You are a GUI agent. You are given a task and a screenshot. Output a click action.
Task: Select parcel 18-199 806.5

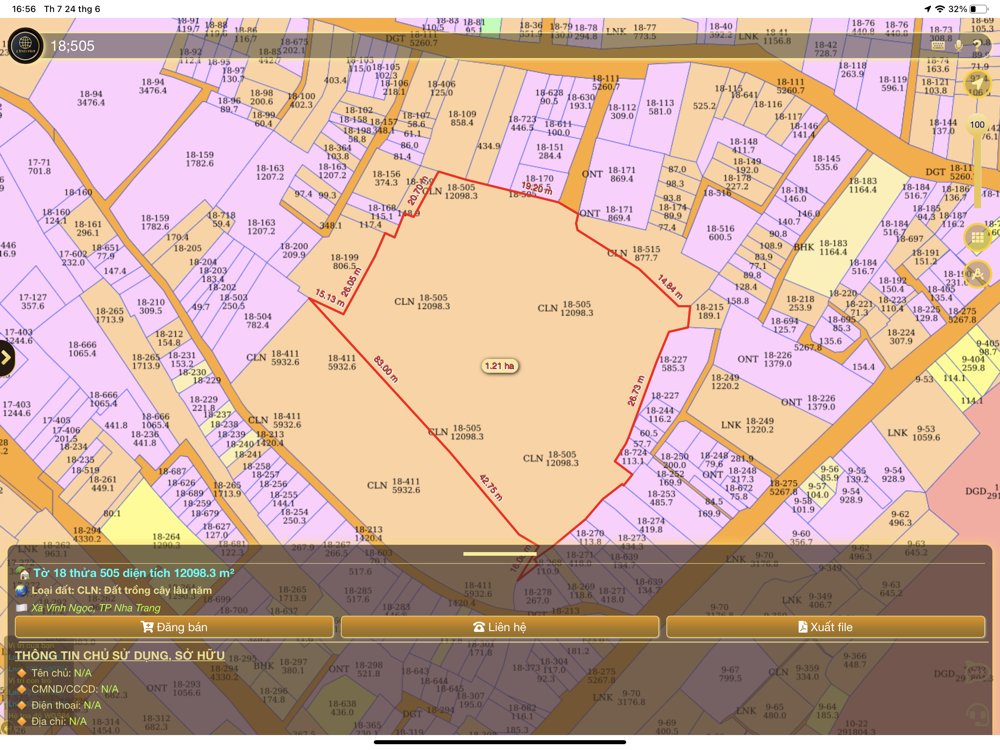click(x=344, y=261)
